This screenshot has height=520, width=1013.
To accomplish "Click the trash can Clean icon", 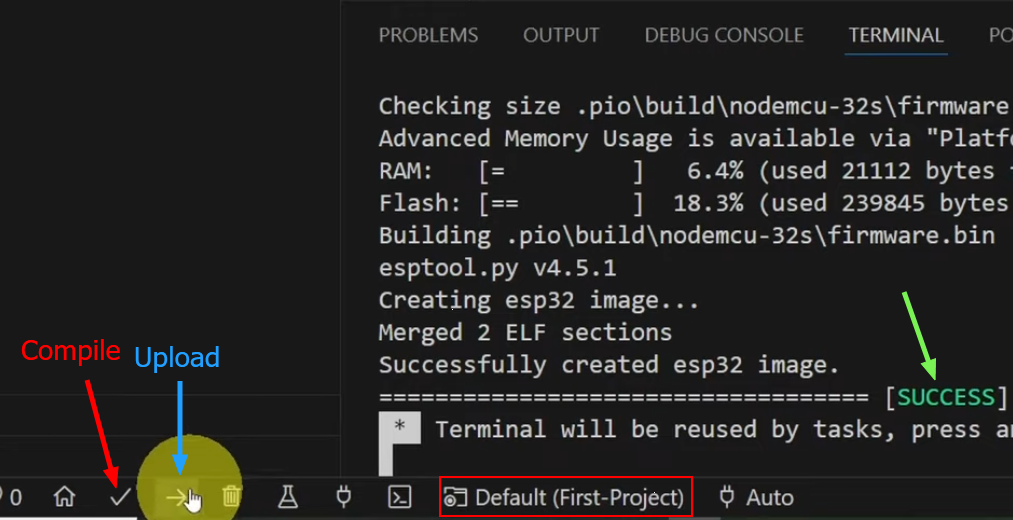I will [x=232, y=497].
